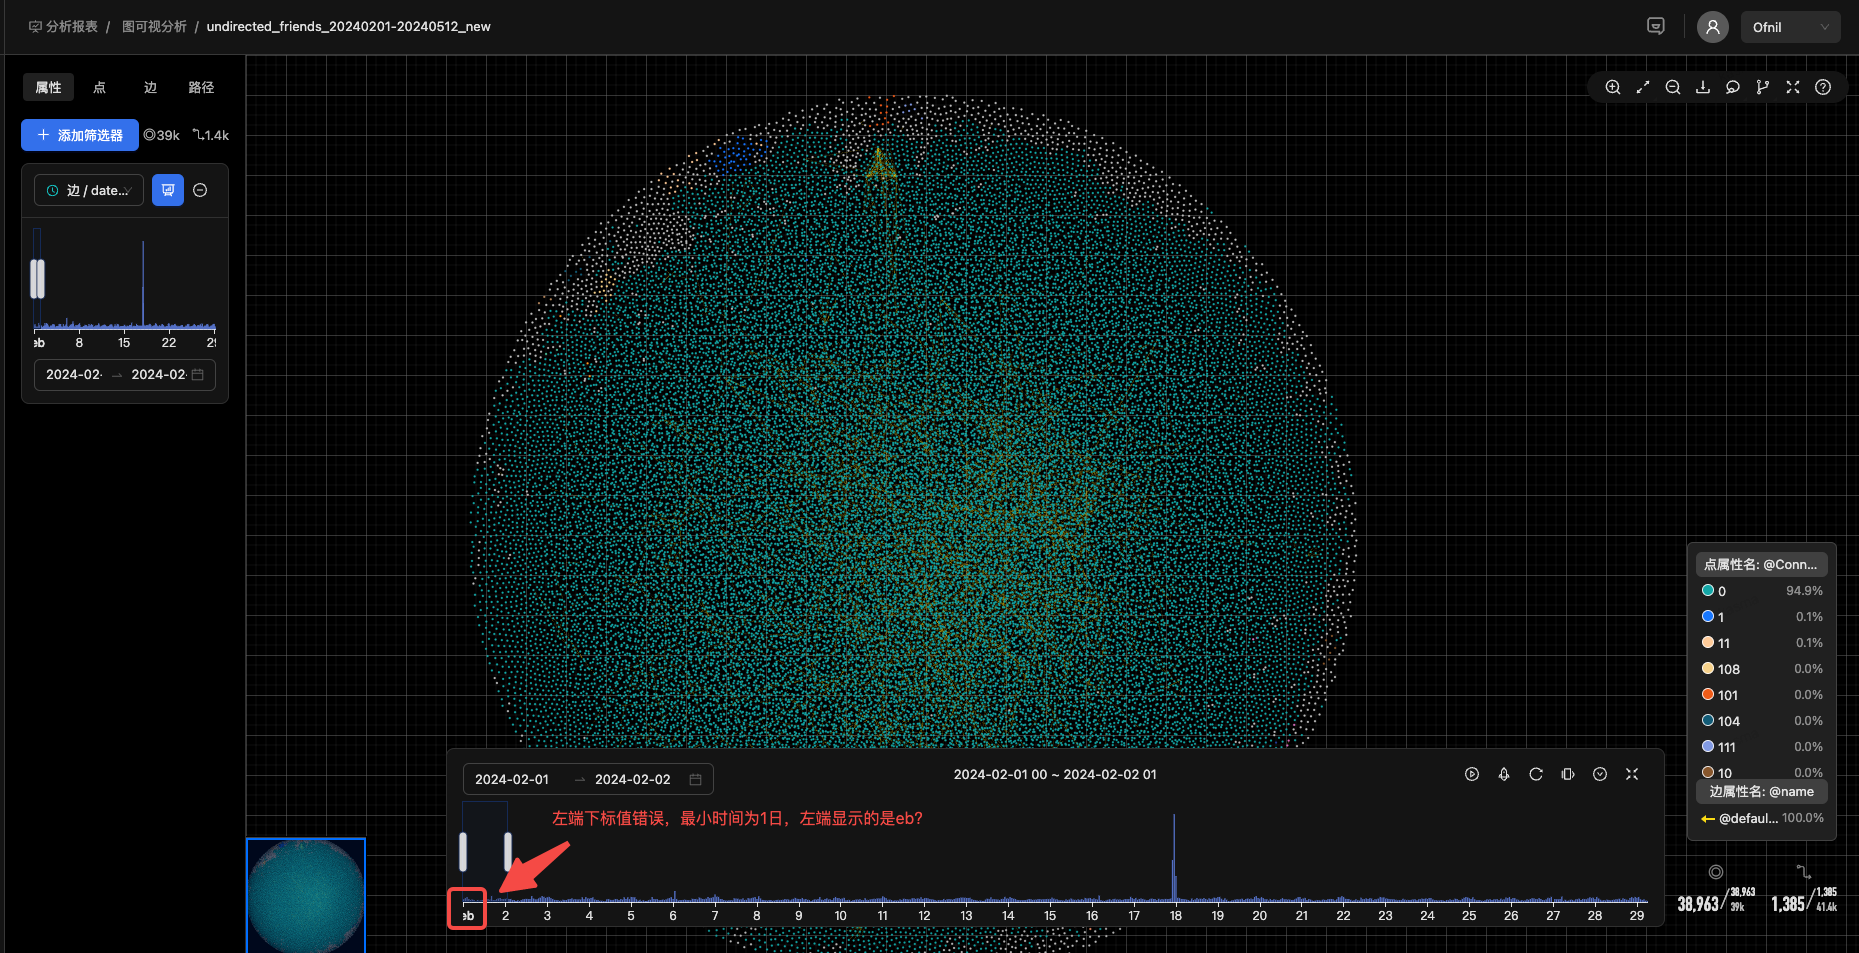Select the legend swatch for value 111
The image size is (1859, 953).
1708,747
